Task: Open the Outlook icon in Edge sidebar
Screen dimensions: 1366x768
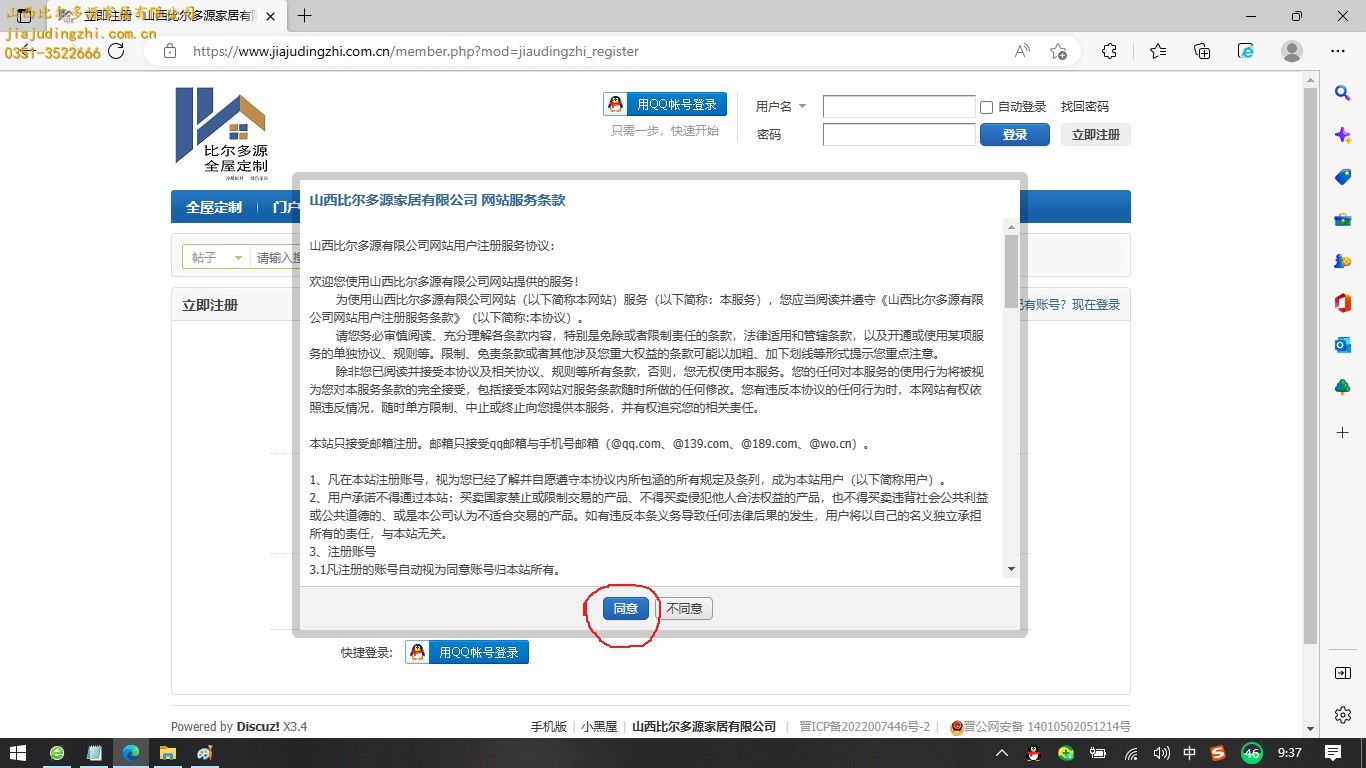Action: pos(1343,345)
